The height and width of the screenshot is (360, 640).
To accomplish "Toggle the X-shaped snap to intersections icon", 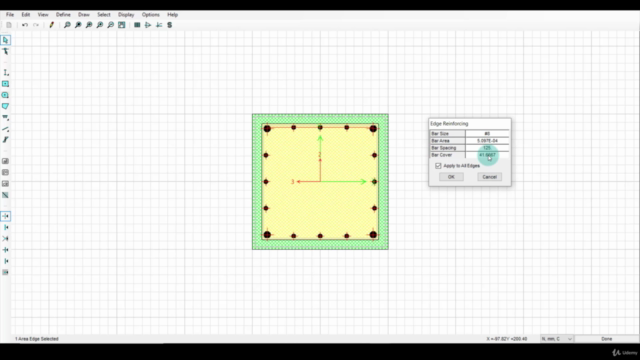I will click(x=5, y=238).
